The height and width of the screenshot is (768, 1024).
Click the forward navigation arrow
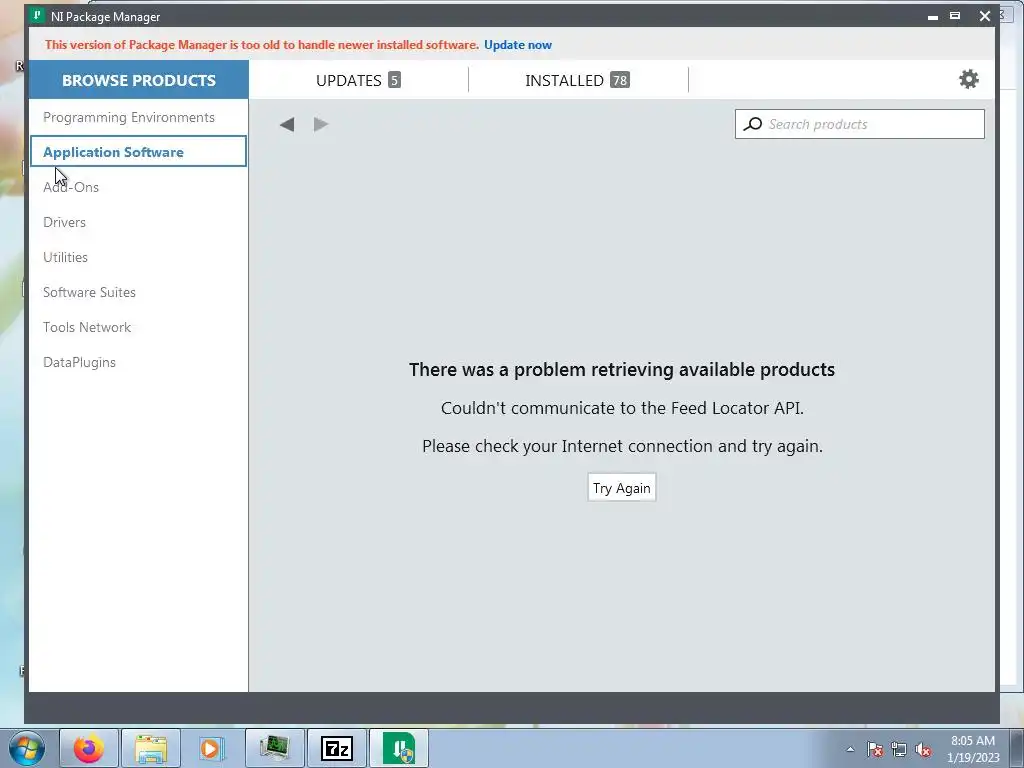point(321,124)
